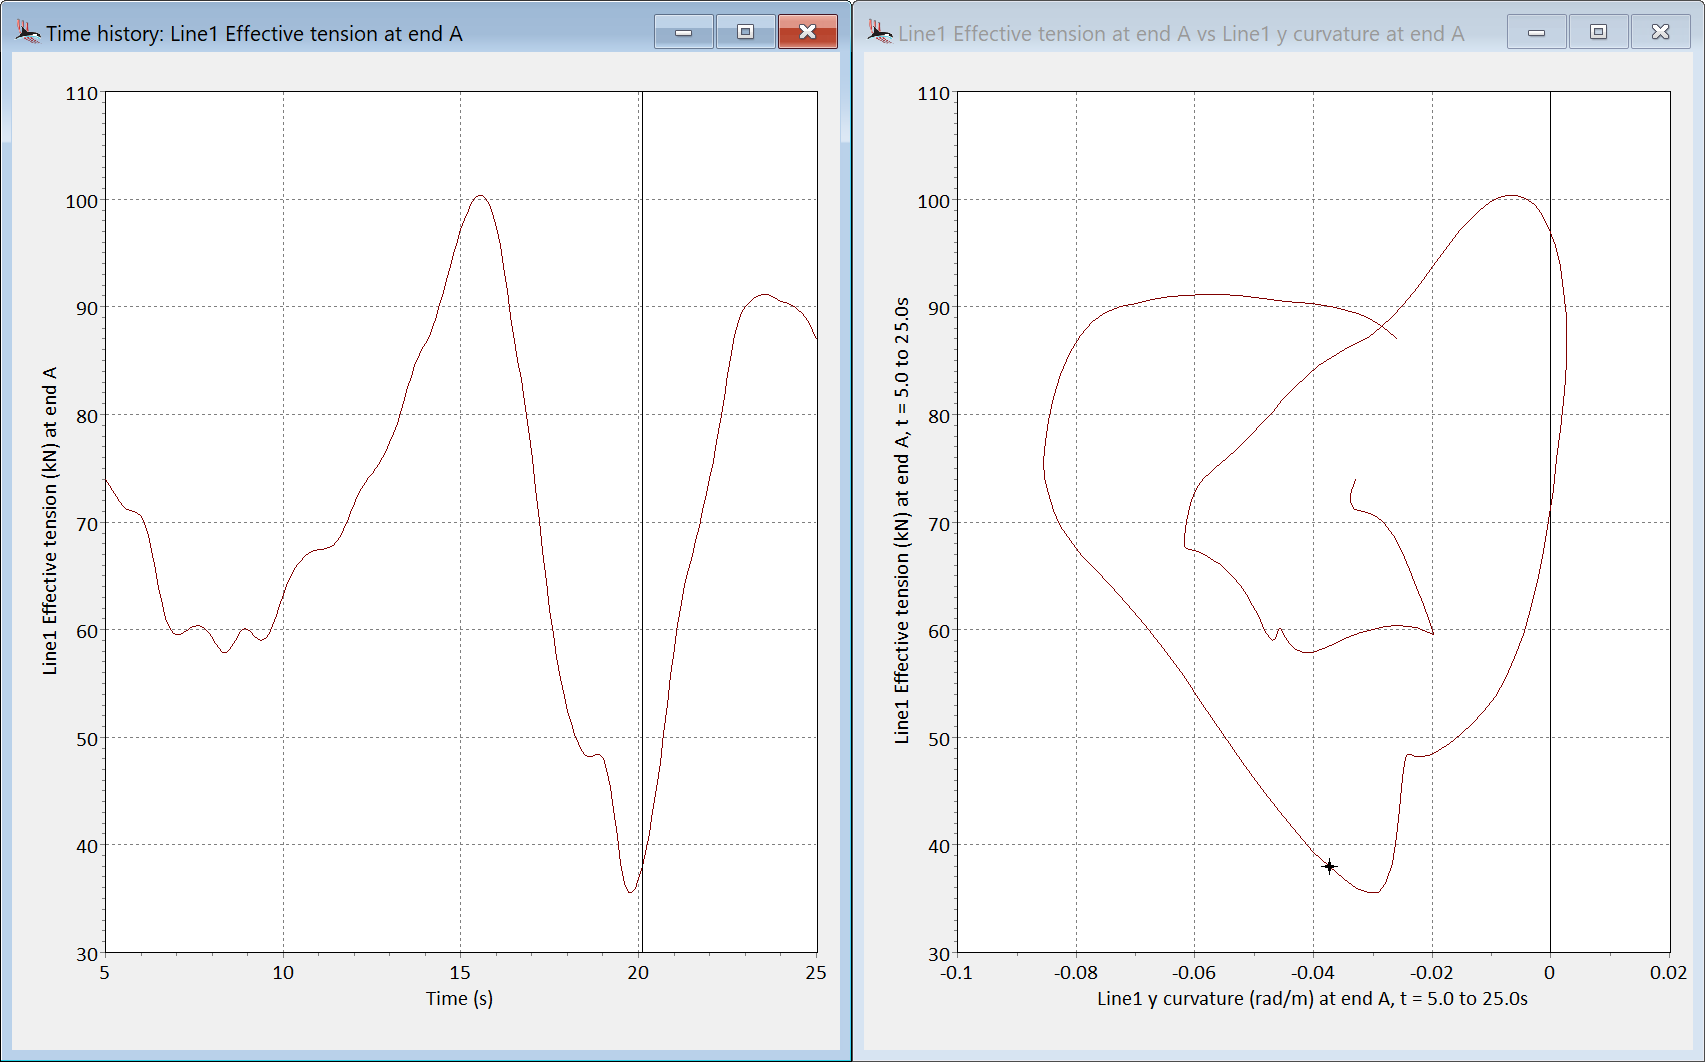Image resolution: width=1705 pixels, height=1062 pixels.
Task: Click the OrcaFlex icon in Time history window
Action: (28, 33)
